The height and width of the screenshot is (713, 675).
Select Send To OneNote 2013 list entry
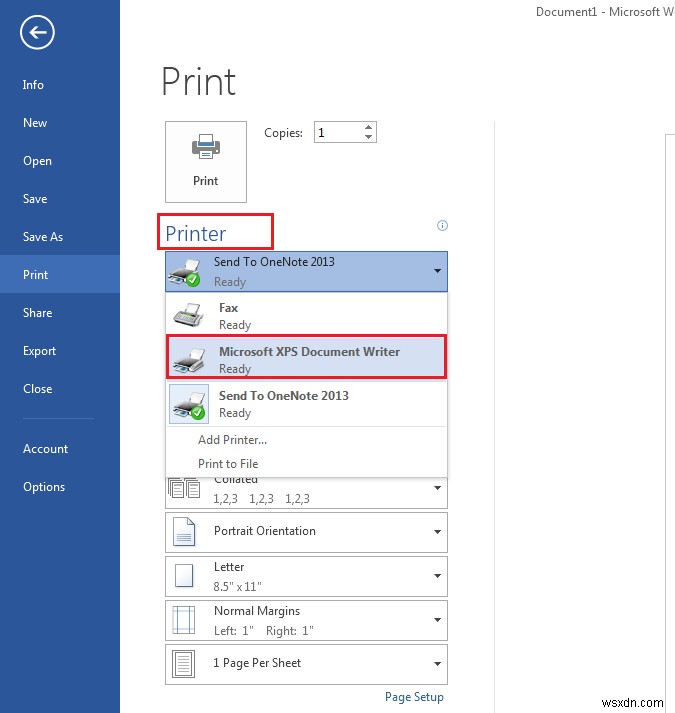coord(306,404)
